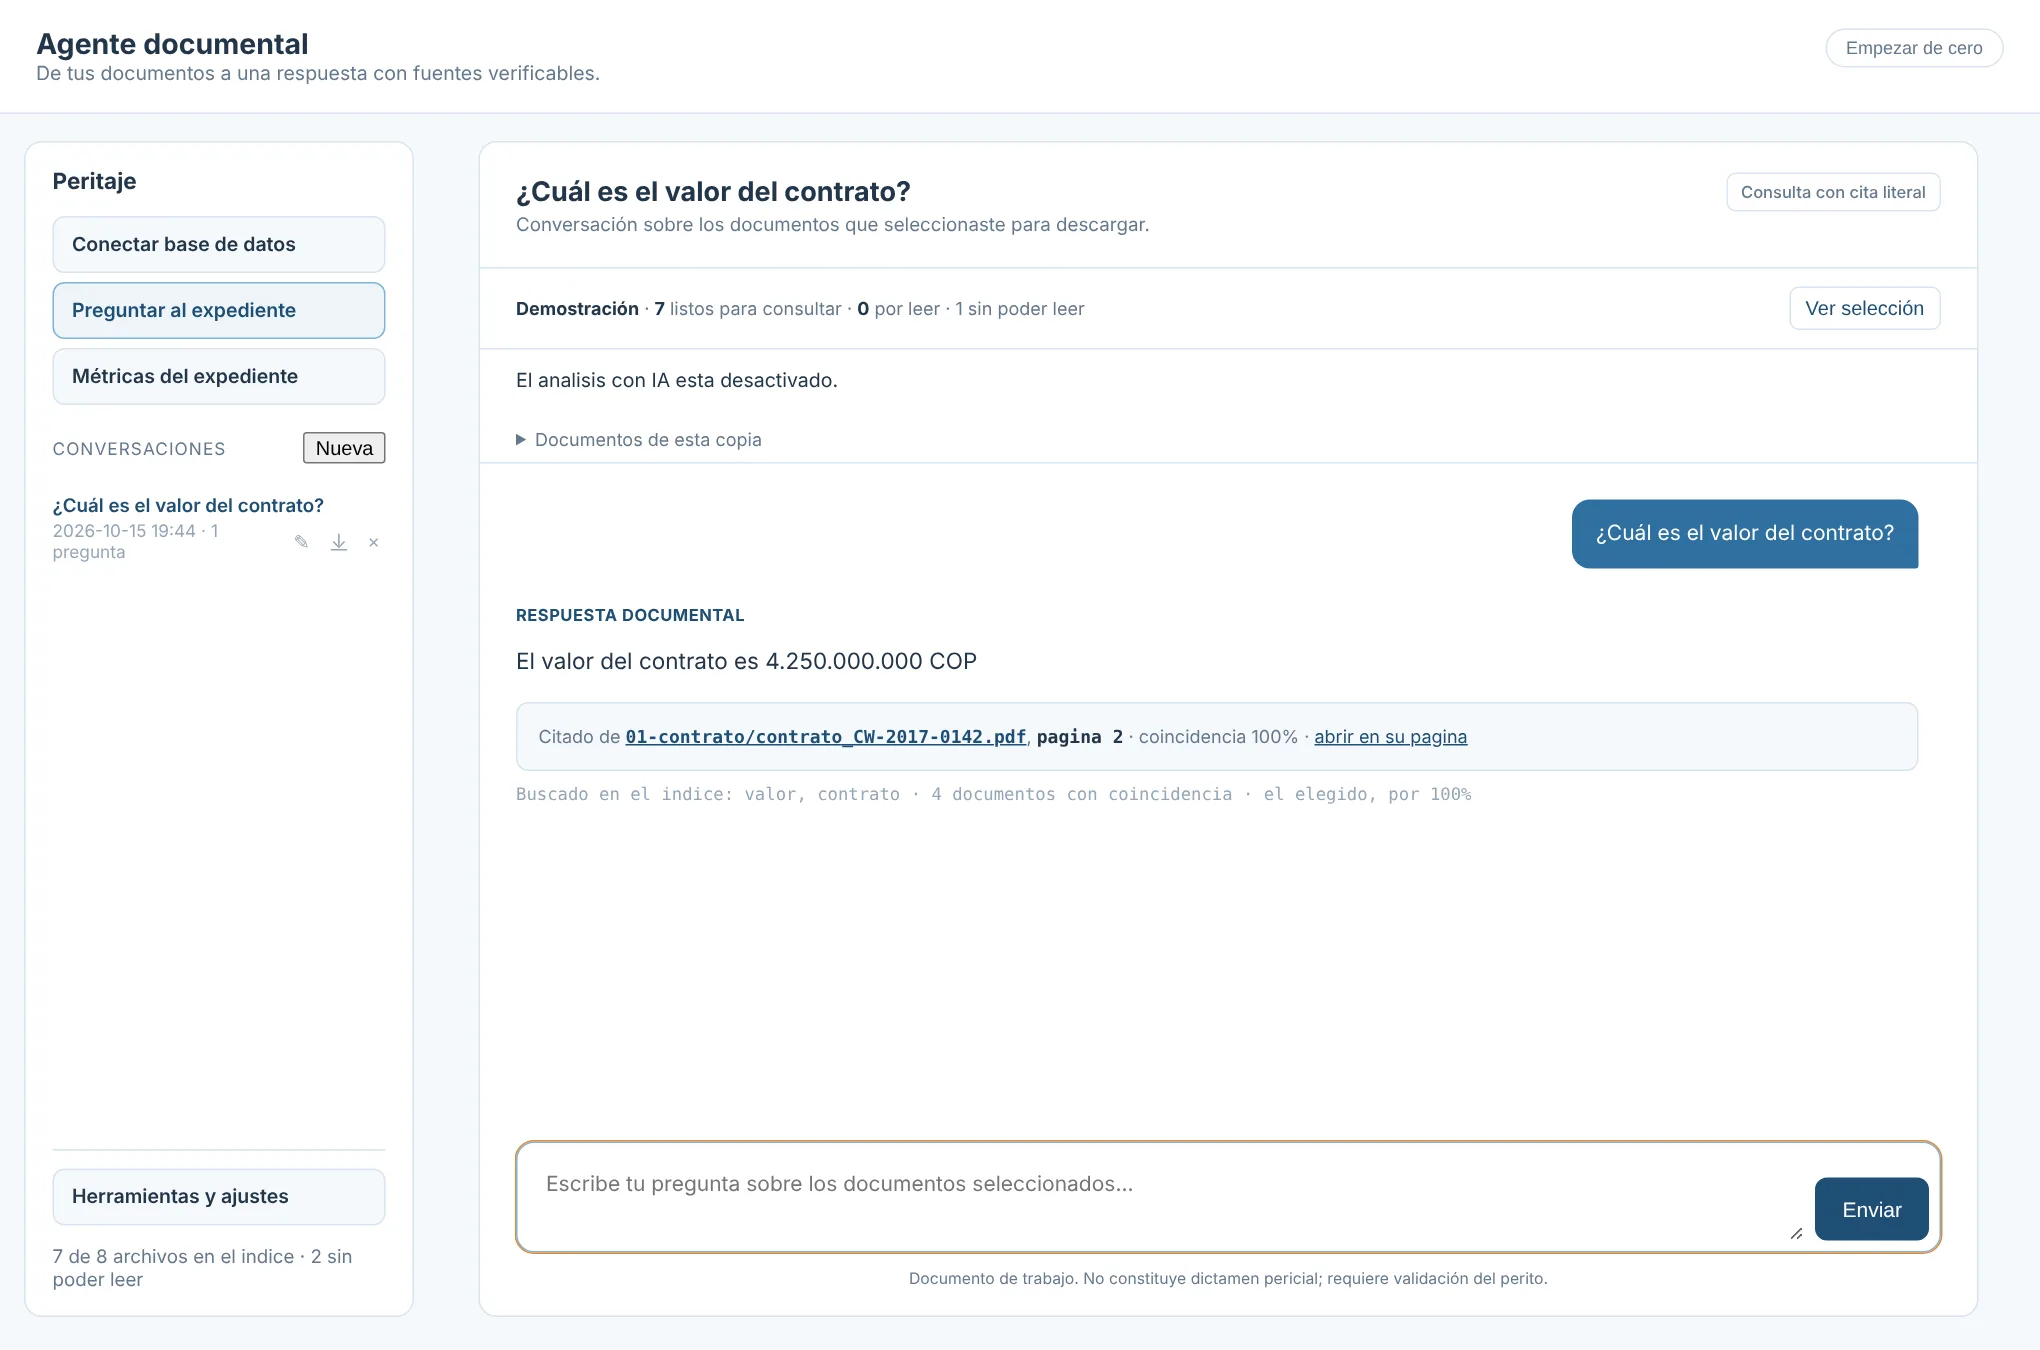
Task: Click the Peritaje sidebar heading
Action: [x=94, y=181]
